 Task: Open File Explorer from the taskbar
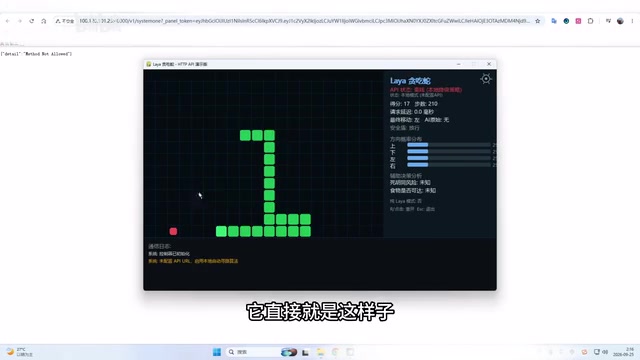coord(320,352)
